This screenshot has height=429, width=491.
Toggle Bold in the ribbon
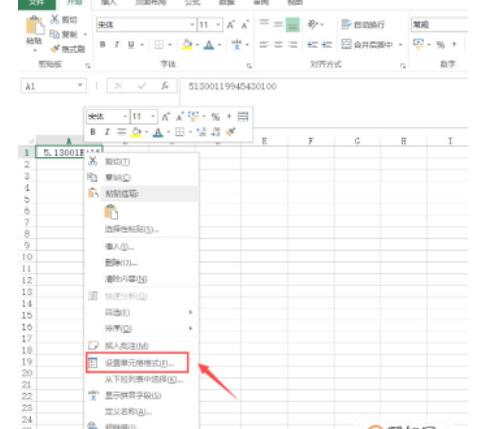pyautogui.click(x=103, y=44)
